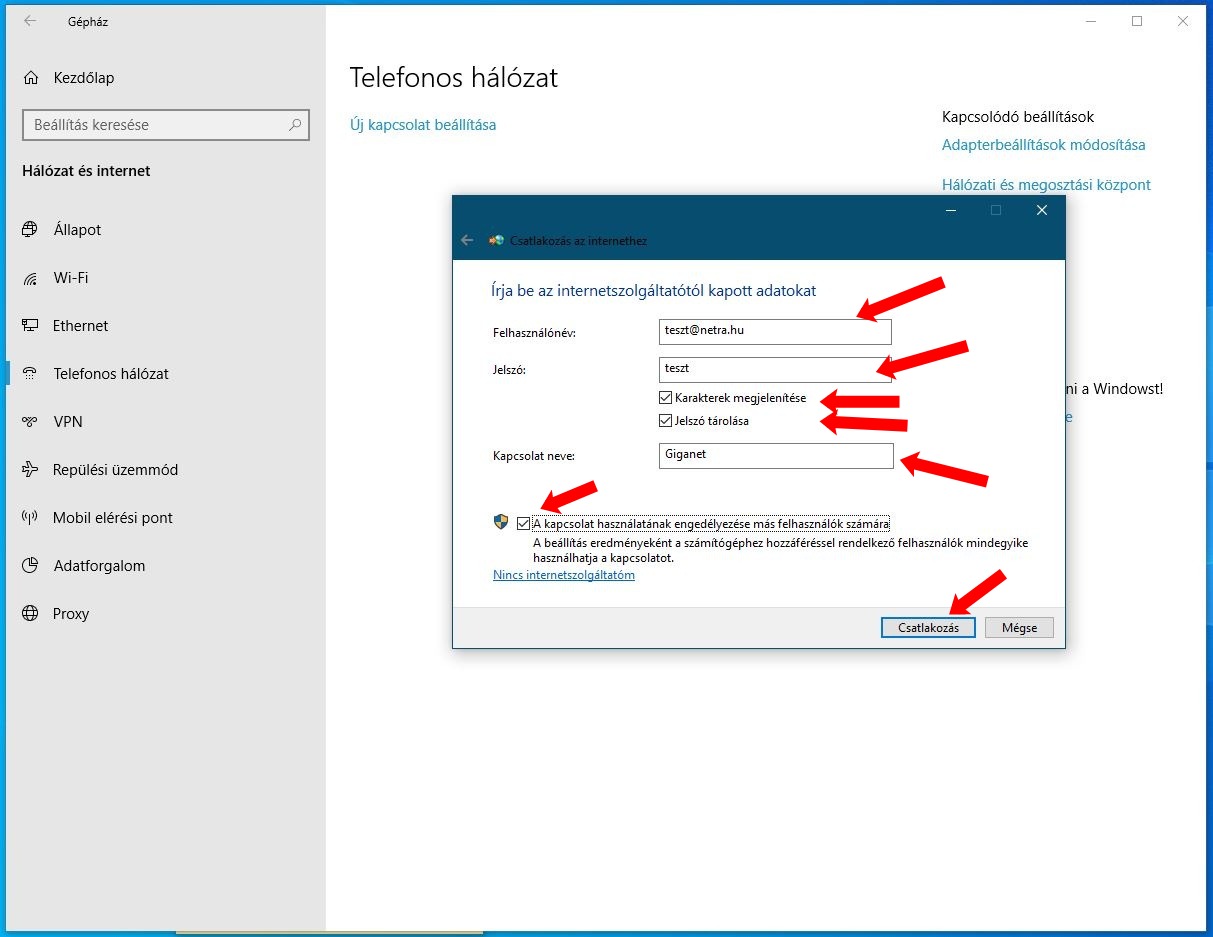Image resolution: width=1213 pixels, height=937 pixels.
Task: Click the Felhasználónév input field
Action: tap(775, 332)
